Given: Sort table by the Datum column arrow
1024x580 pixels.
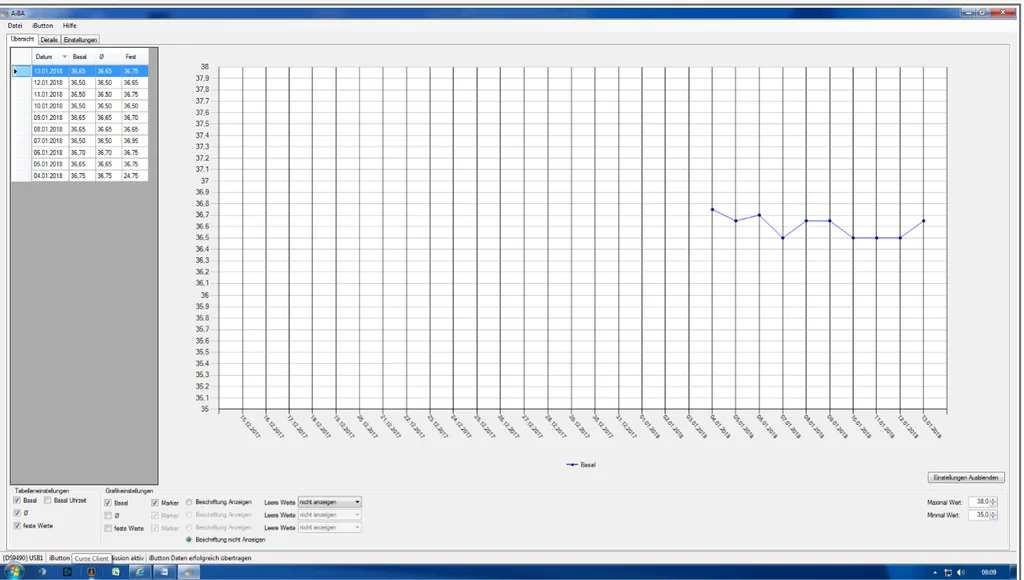Looking at the screenshot, I should 65,57.
